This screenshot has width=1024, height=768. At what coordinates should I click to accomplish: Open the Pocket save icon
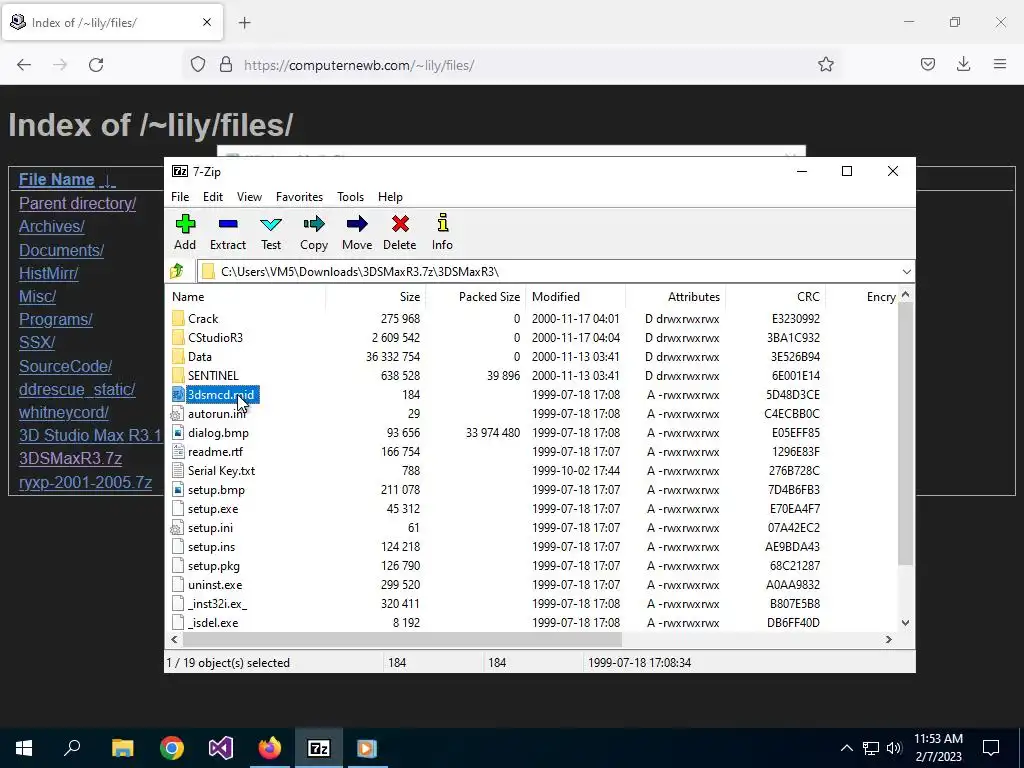927,64
